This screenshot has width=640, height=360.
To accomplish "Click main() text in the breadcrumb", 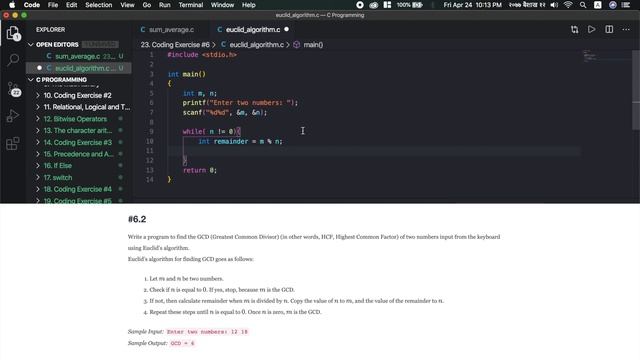I will [313, 44].
